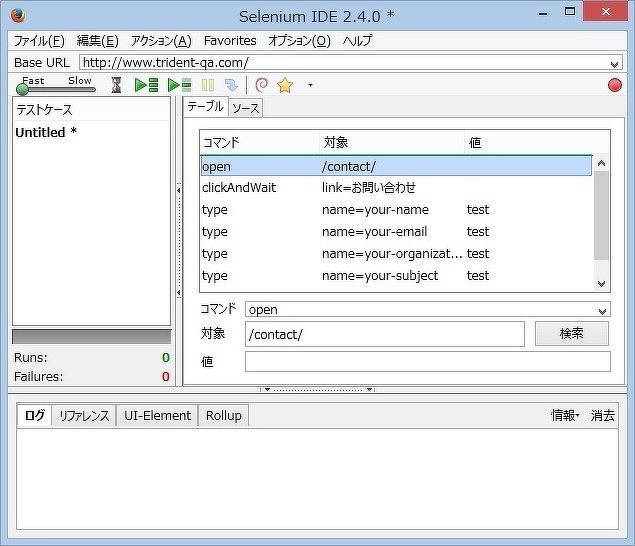Click lower splitter arrow beside test case pane
The width and height of the screenshot is (635, 546).
(x=179, y=292)
